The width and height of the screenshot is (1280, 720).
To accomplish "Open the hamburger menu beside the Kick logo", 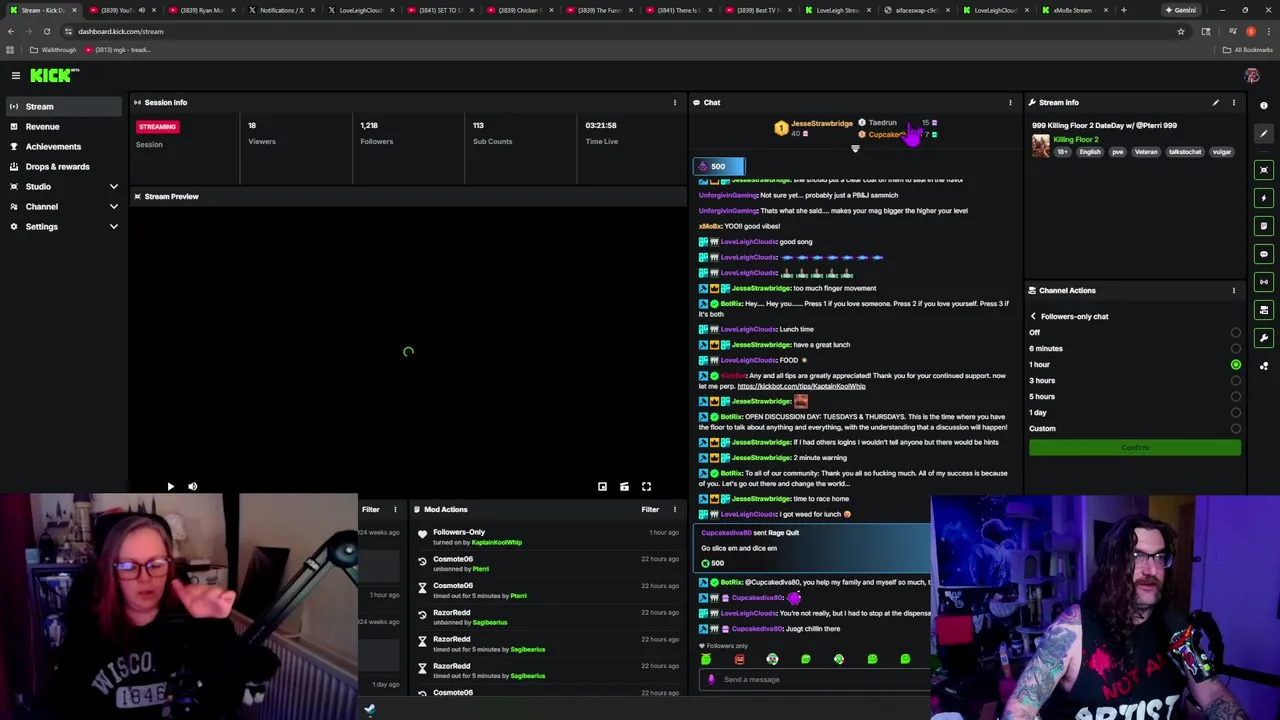I will click(x=16, y=75).
